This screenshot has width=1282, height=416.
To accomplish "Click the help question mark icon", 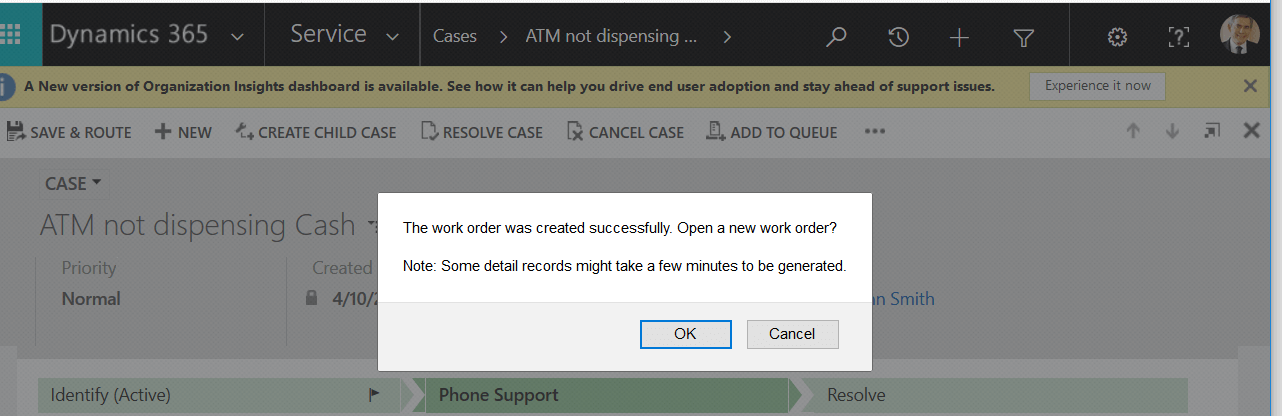I will pos(1179,37).
